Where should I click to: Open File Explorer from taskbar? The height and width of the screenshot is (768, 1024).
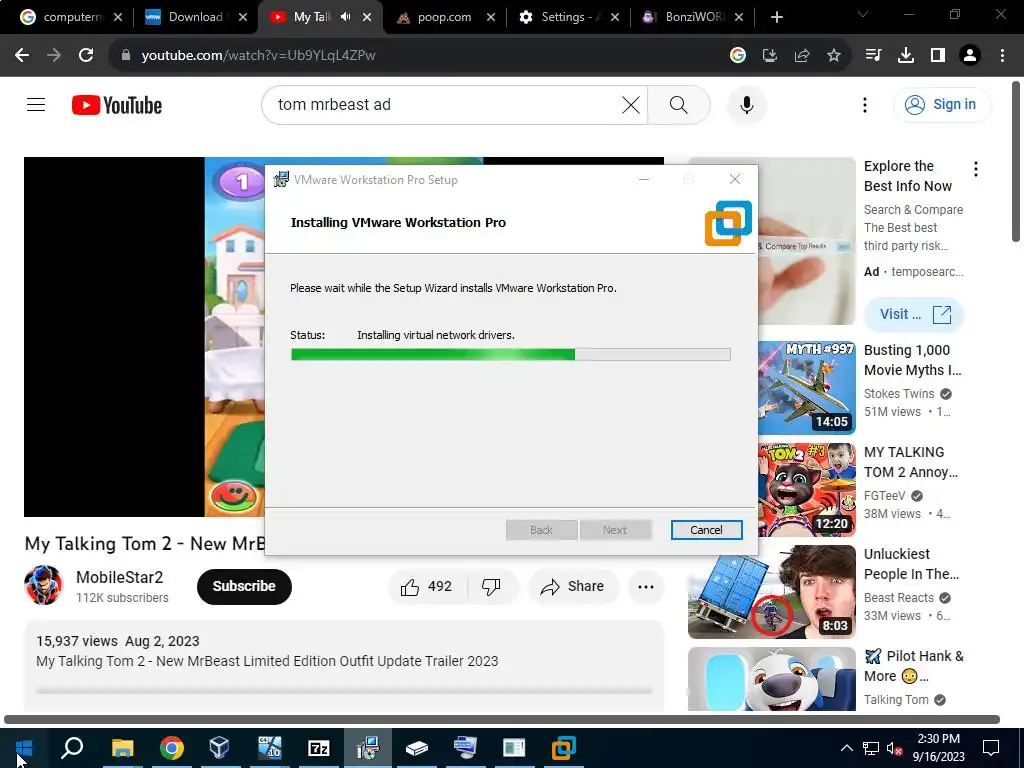pos(122,748)
